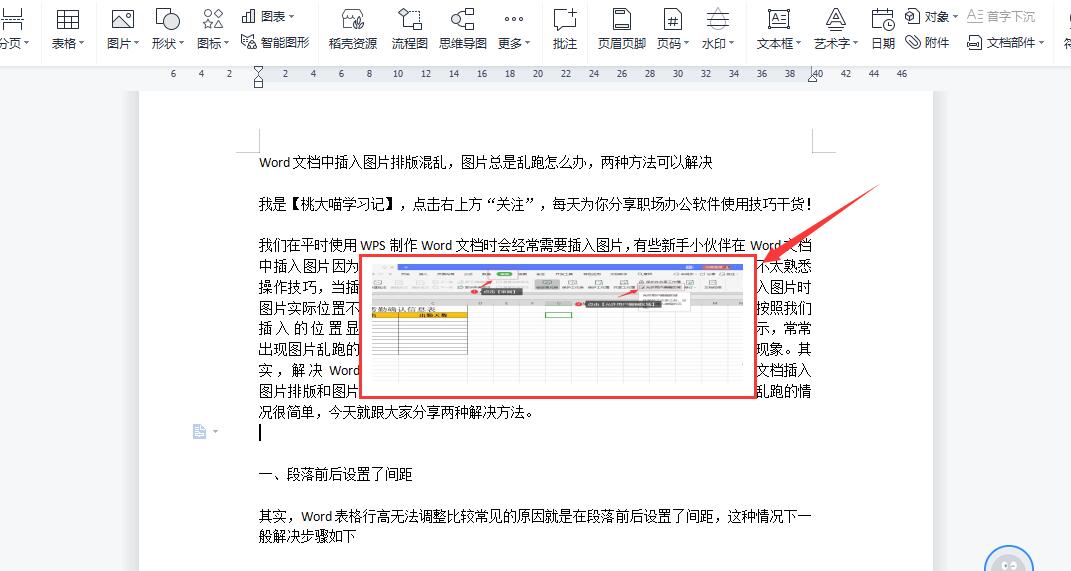Click the 分页 (Page break) icon
The image size is (1071, 571).
point(11,19)
